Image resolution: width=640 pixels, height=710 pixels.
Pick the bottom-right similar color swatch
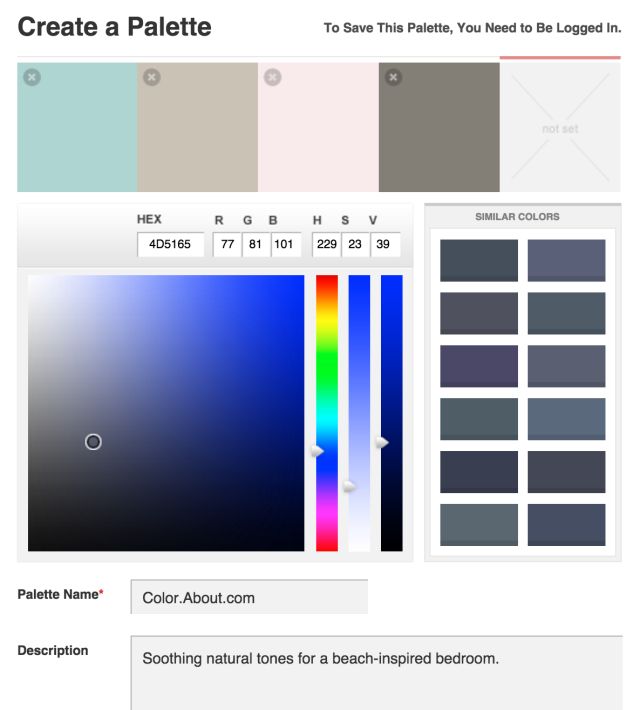click(x=566, y=525)
